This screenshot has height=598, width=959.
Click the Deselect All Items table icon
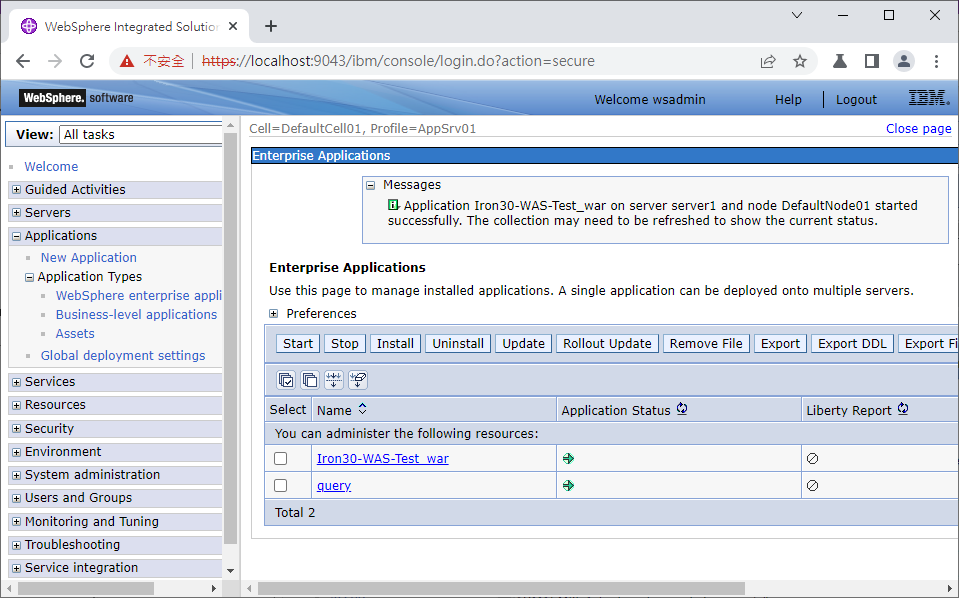pos(310,380)
